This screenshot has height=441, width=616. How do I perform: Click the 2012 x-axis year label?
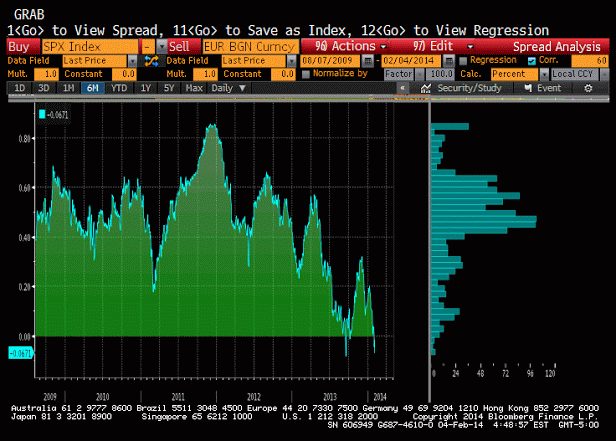coord(253,397)
